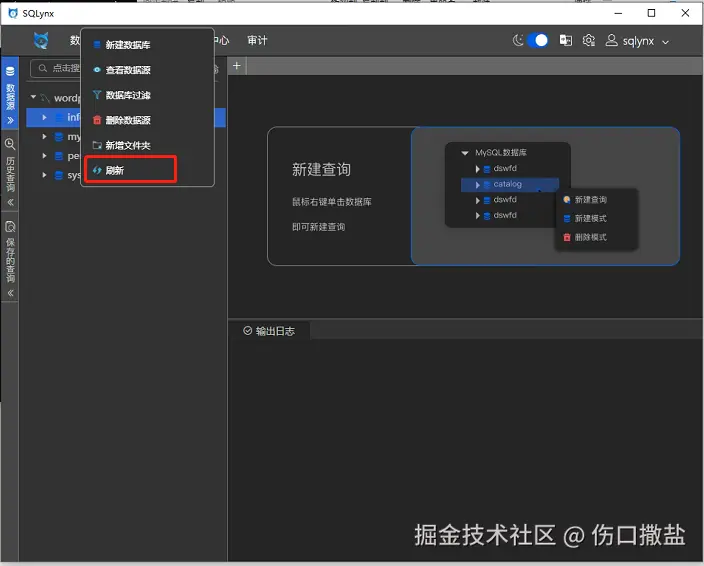Open the 审计 menu
This screenshot has height=566, width=704.
[x=257, y=40]
